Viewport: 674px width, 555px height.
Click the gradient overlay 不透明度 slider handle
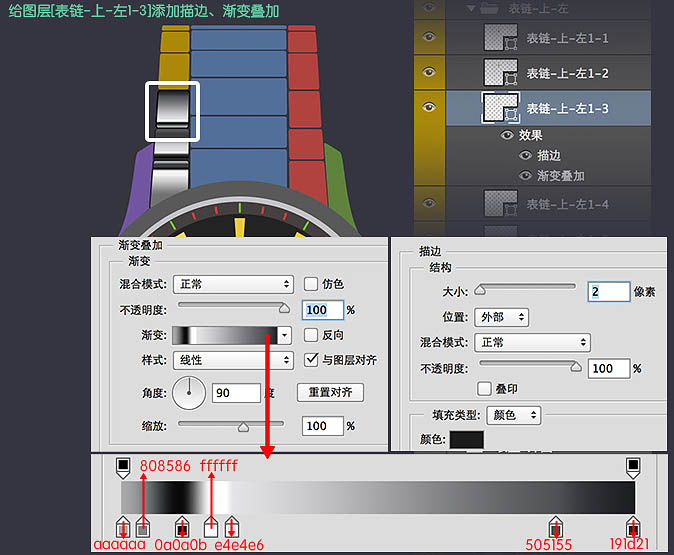pos(284,308)
